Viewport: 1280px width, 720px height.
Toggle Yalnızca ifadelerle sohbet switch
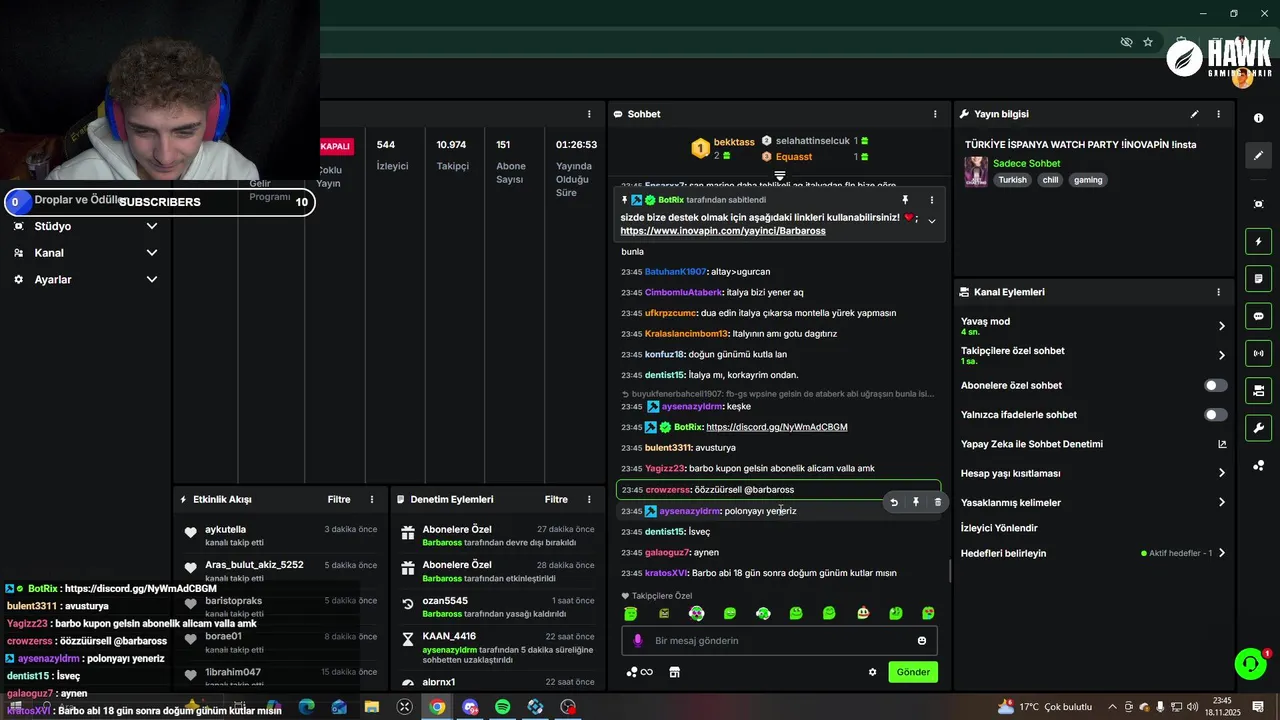pyautogui.click(x=1215, y=414)
